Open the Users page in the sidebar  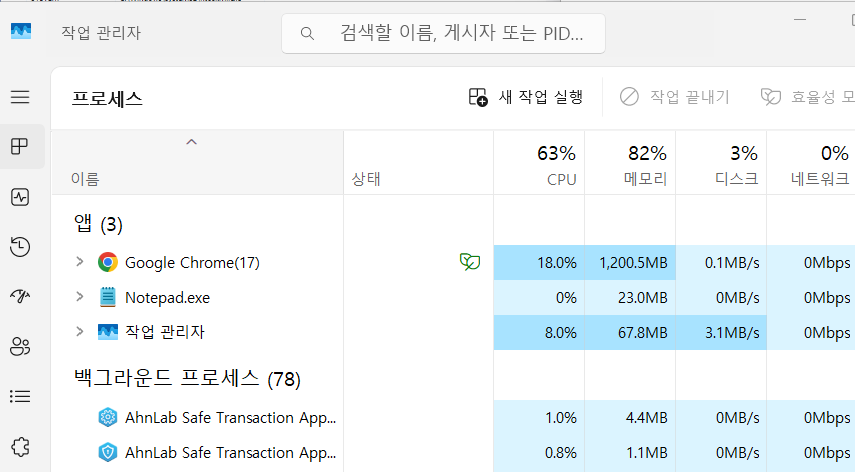[20, 346]
